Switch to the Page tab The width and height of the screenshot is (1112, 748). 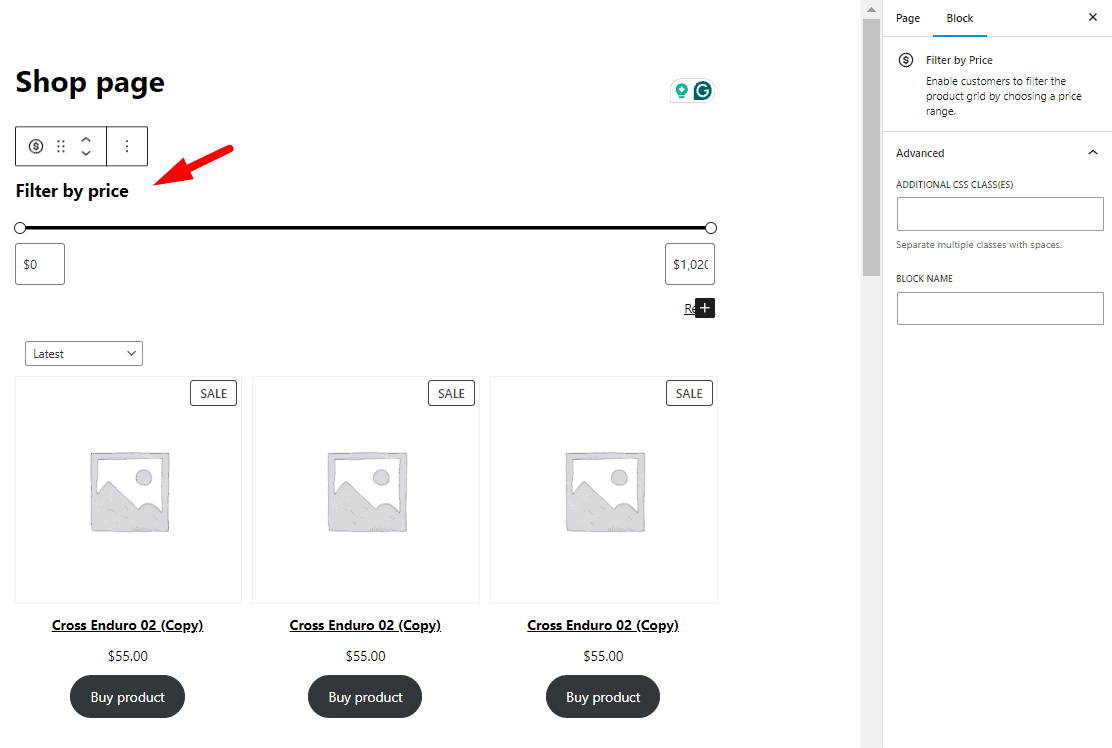click(907, 18)
